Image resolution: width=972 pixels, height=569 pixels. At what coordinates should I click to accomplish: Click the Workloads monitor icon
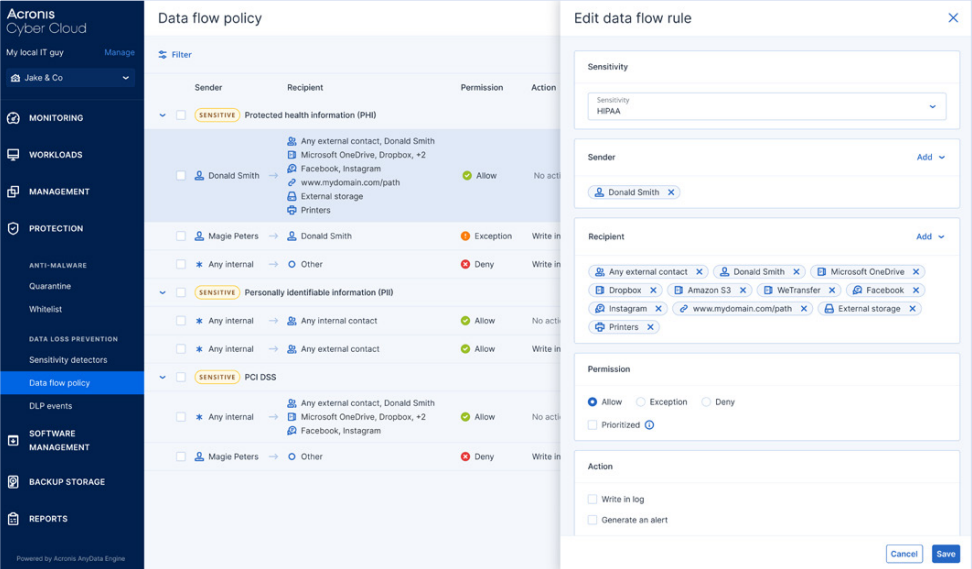point(13,155)
